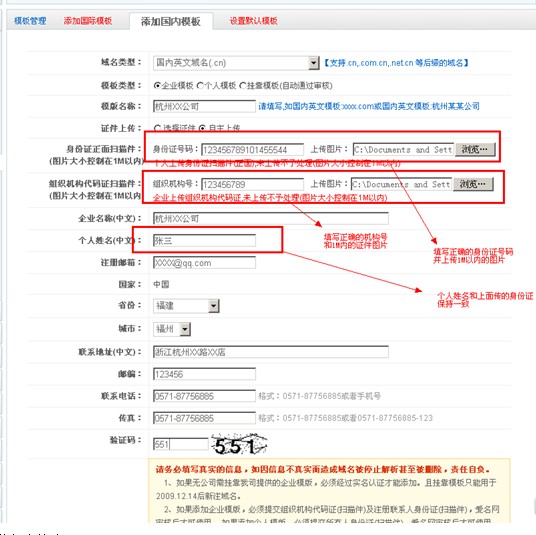This screenshot has width=536, height=535.
Task: Click the 个人姓名 field containing 张三
Action: click(x=204, y=240)
